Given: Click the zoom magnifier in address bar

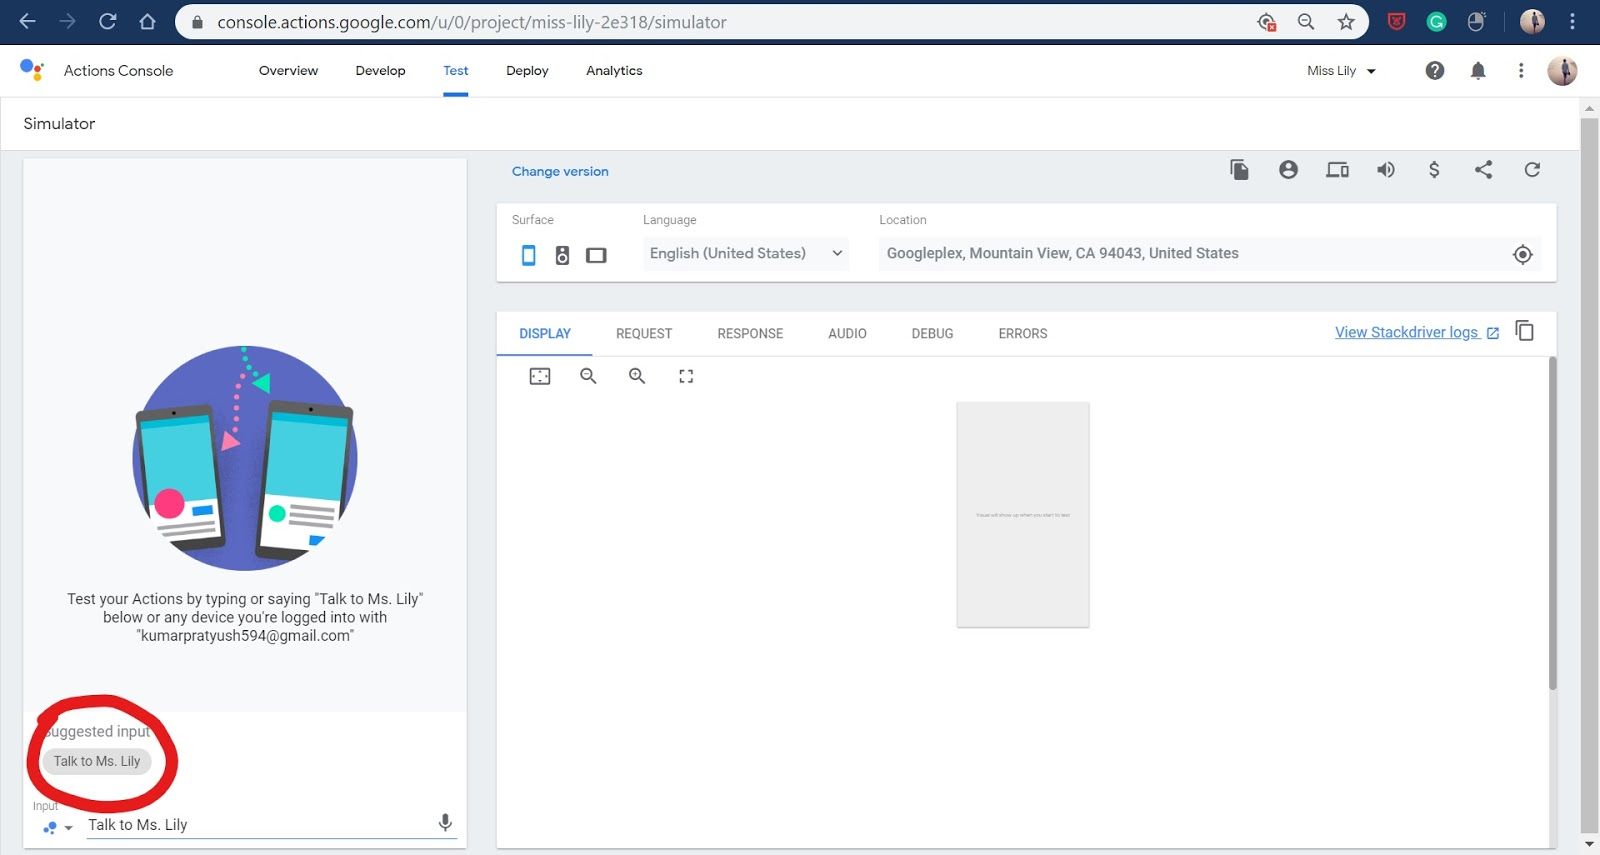Looking at the screenshot, I should pos(1306,22).
